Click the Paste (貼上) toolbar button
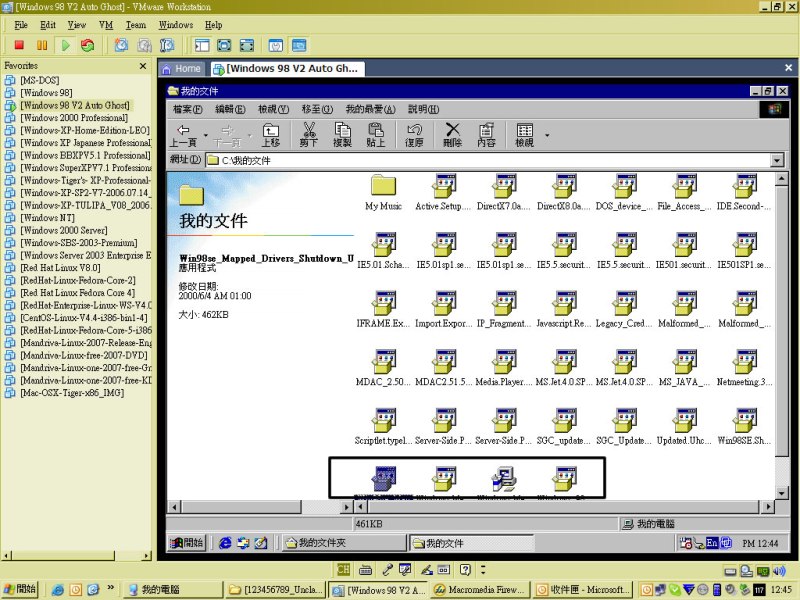The width and height of the screenshot is (800, 600). click(x=376, y=136)
